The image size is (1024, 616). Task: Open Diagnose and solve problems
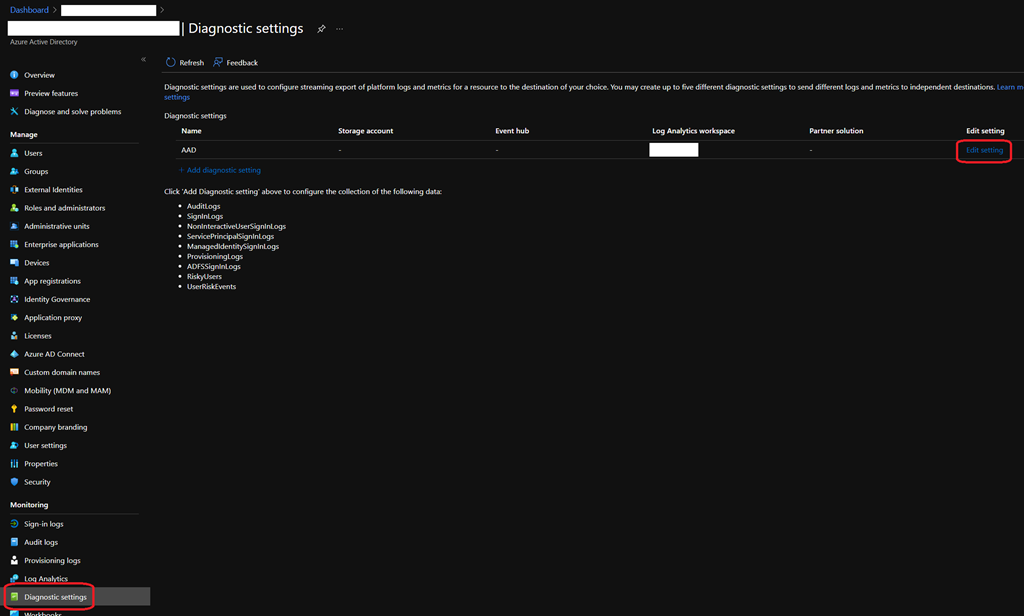(72, 112)
